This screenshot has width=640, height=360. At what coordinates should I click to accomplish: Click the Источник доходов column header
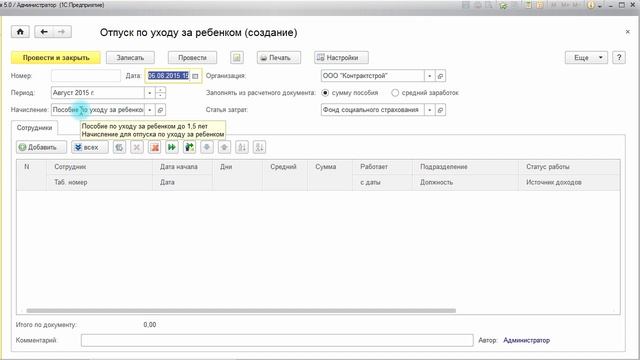pyautogui.click(x=569, y=182)
